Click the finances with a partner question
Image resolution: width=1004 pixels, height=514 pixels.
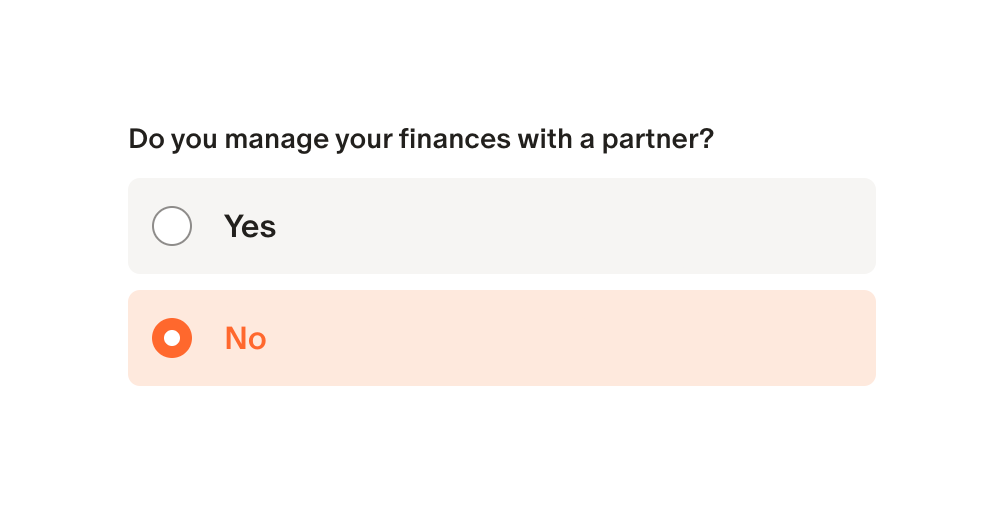[x=421, y=139]
